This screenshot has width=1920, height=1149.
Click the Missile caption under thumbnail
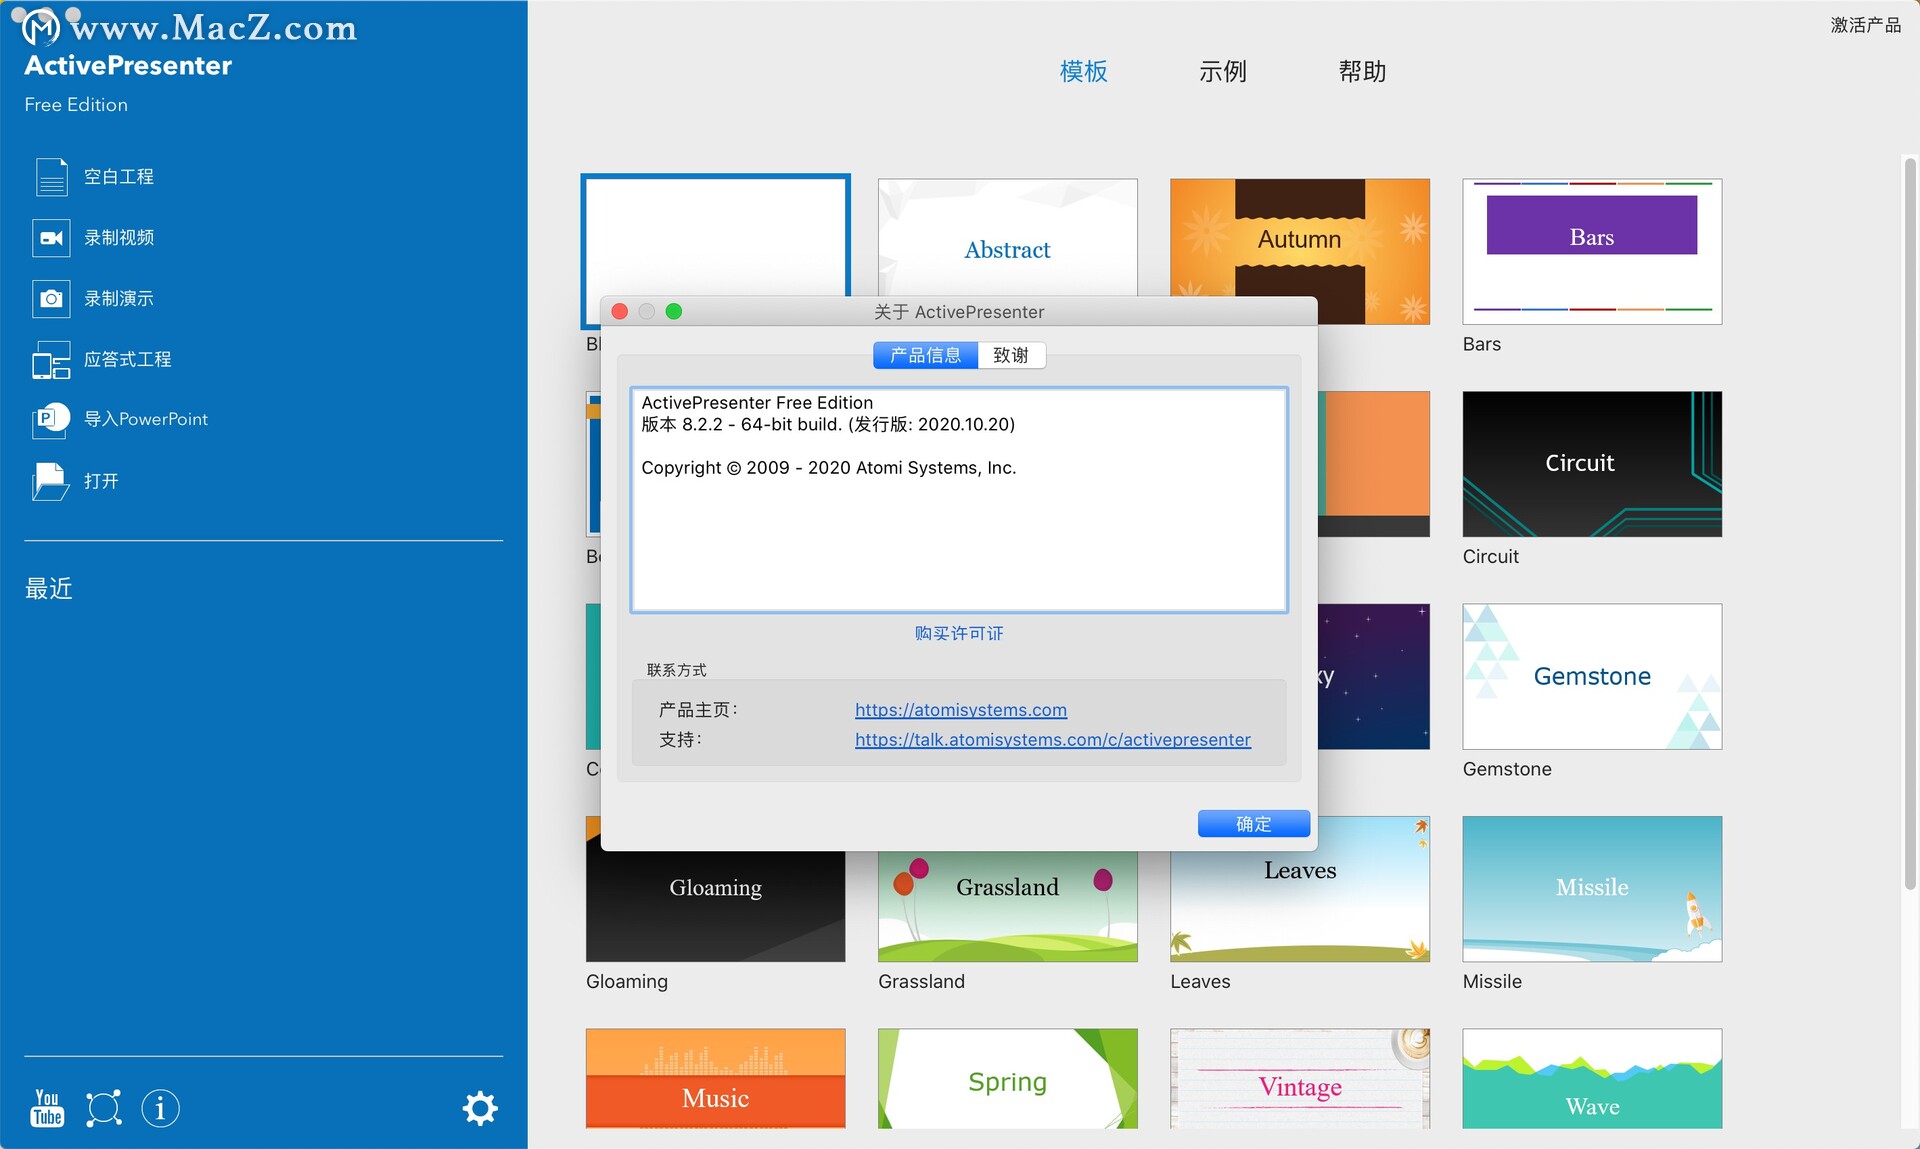1492,982
